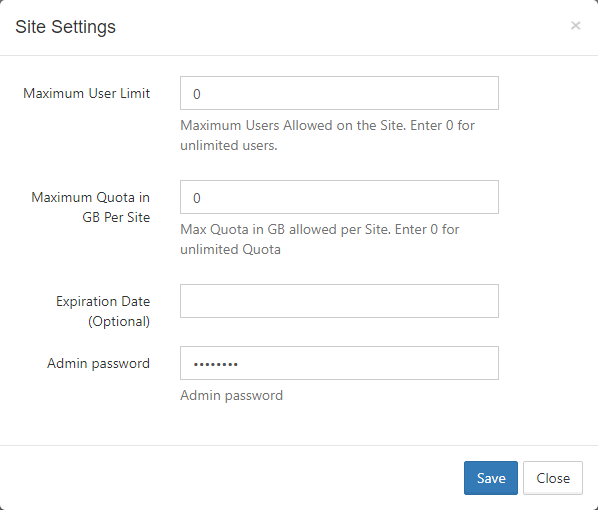Screen dimensions: 598x510
Task: Select the Maximum Quota in GB field
Action: tap(339, 197)
